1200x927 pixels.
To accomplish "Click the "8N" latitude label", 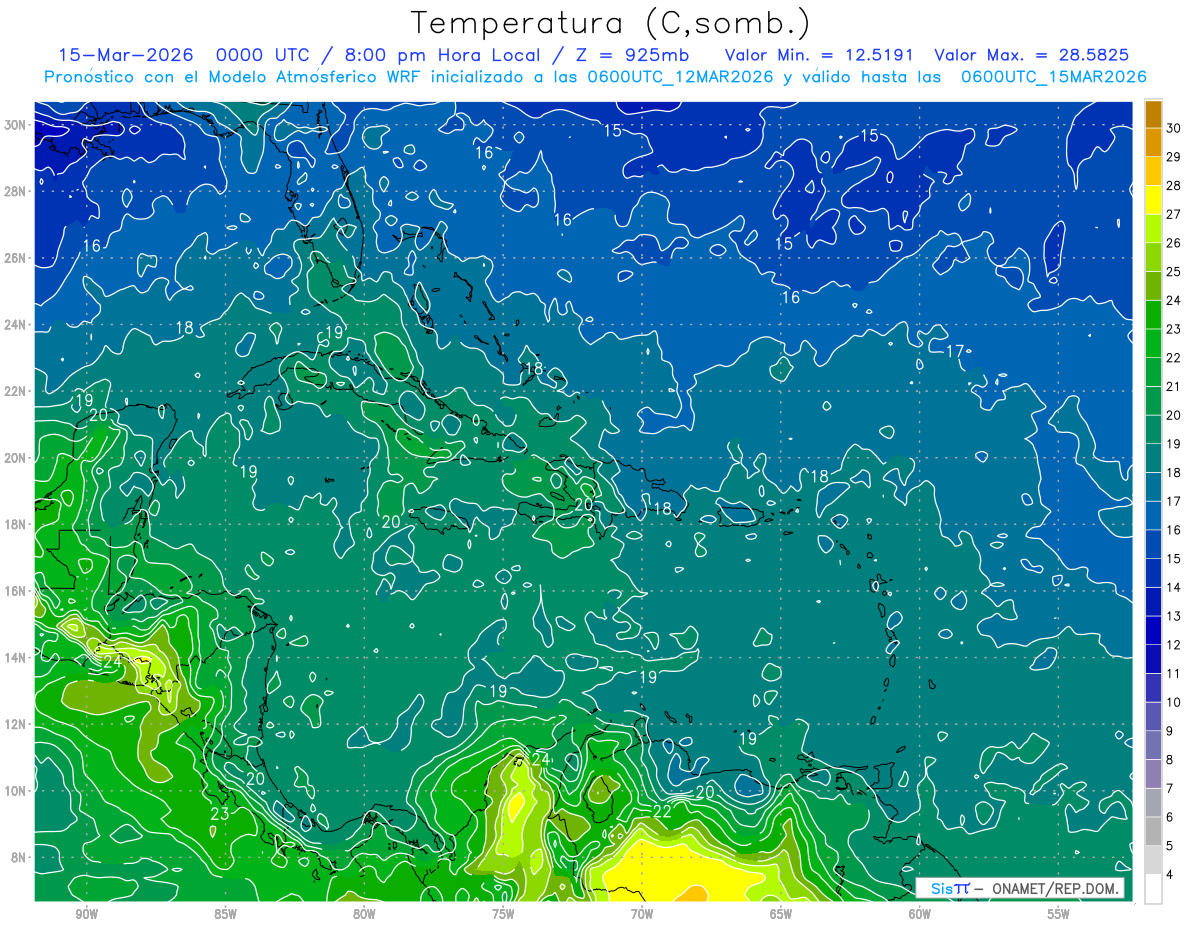I will pyautogui.click(x=20, y=857).
